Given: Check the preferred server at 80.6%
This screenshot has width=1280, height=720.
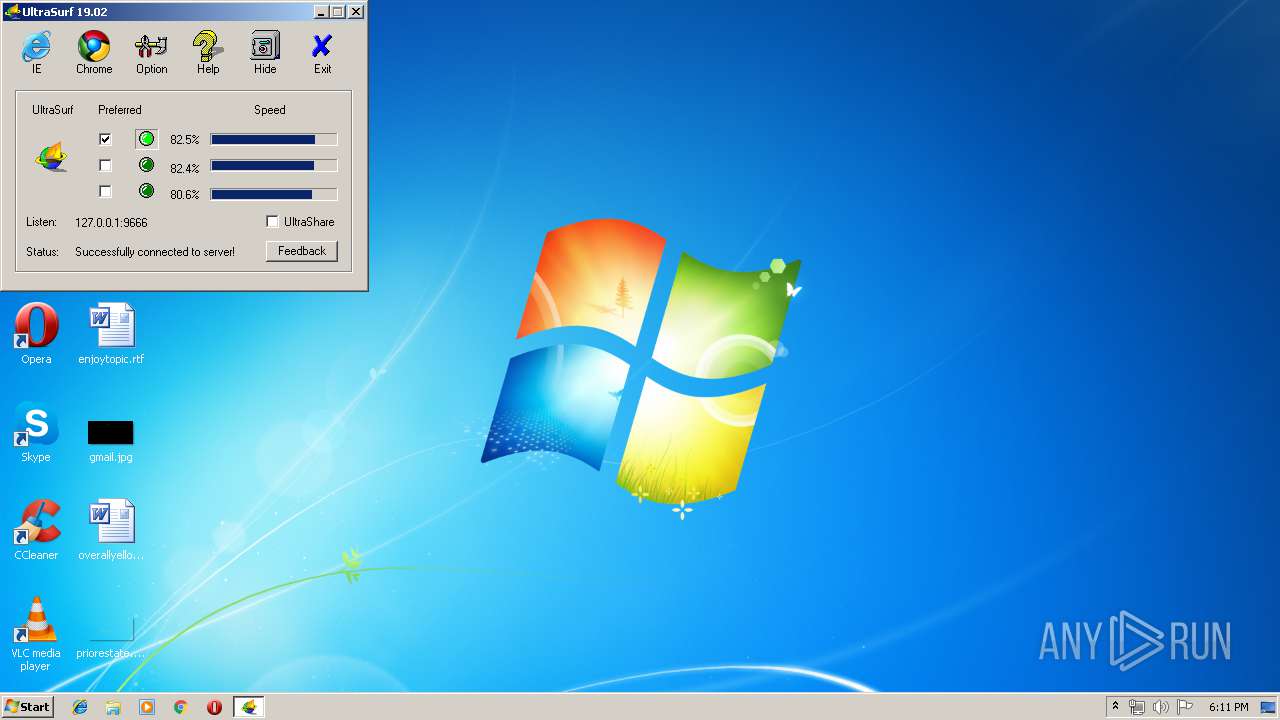Looking at the screenshot, I should click(x=105, y=191).
